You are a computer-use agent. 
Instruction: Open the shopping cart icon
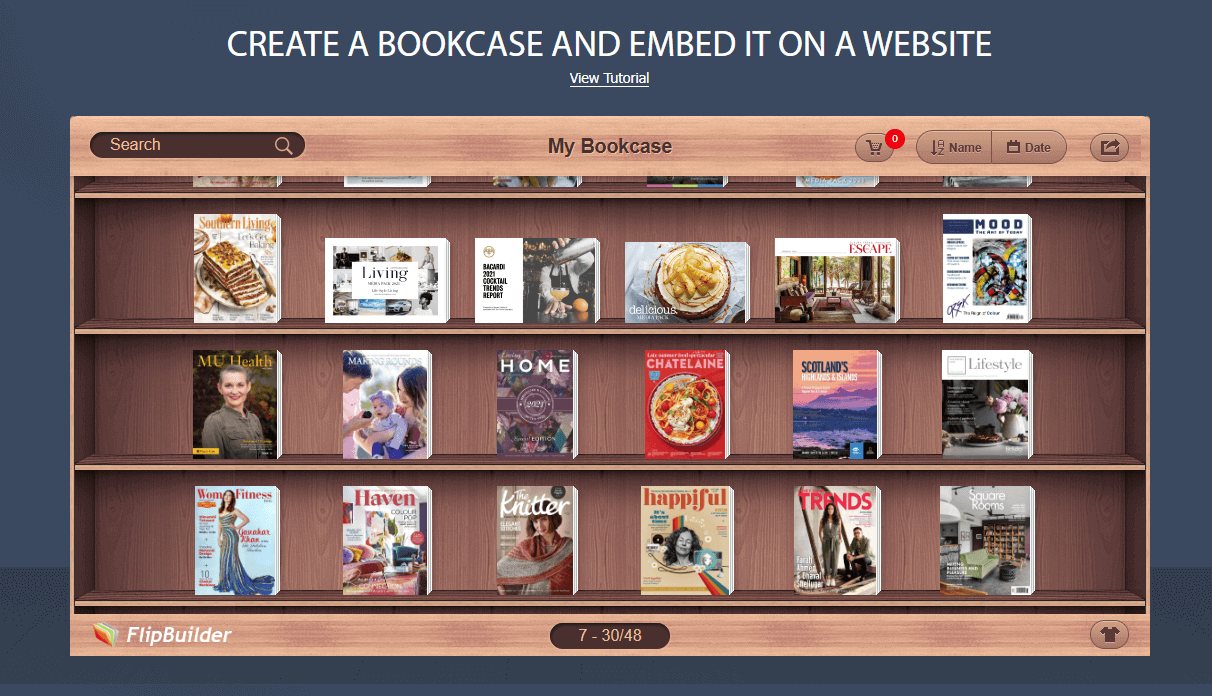(x=874, y=147)
